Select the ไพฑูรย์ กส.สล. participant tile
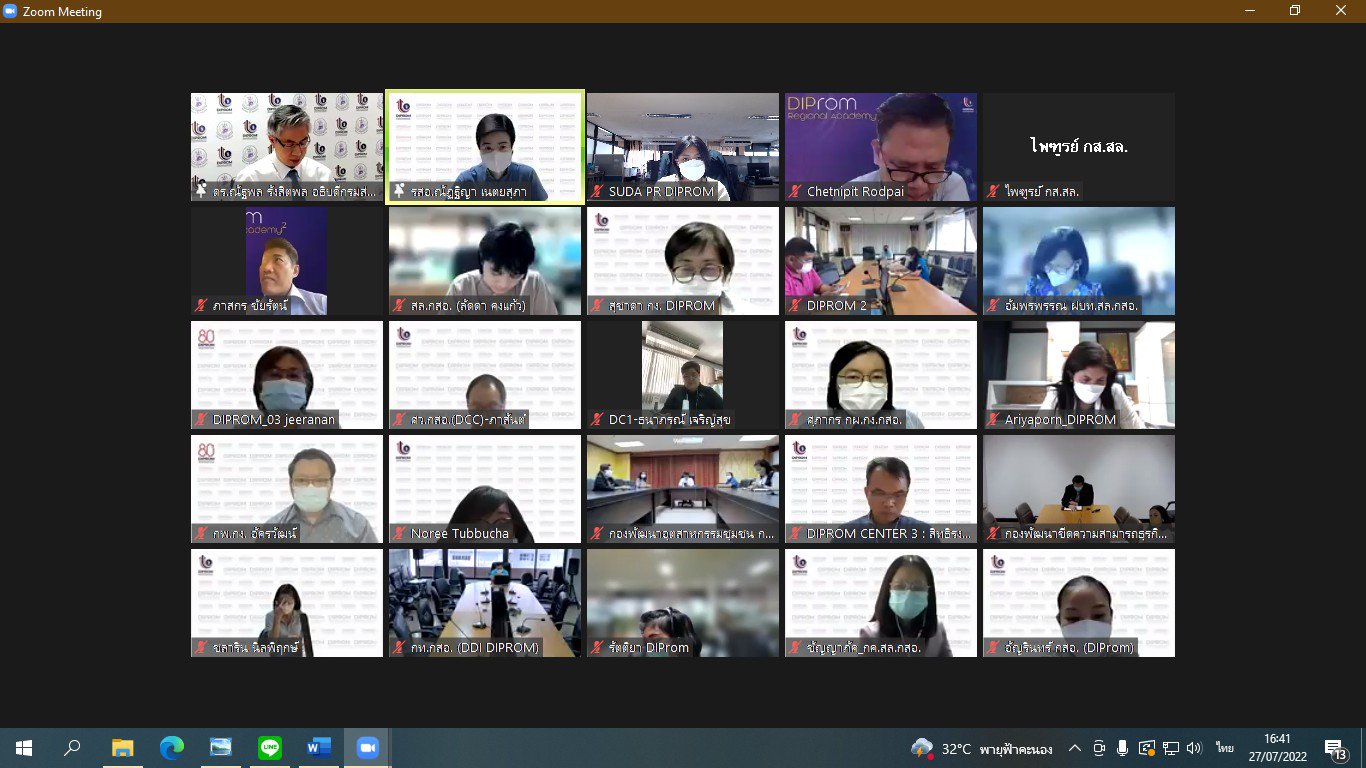 click(x=1079, y=147)
